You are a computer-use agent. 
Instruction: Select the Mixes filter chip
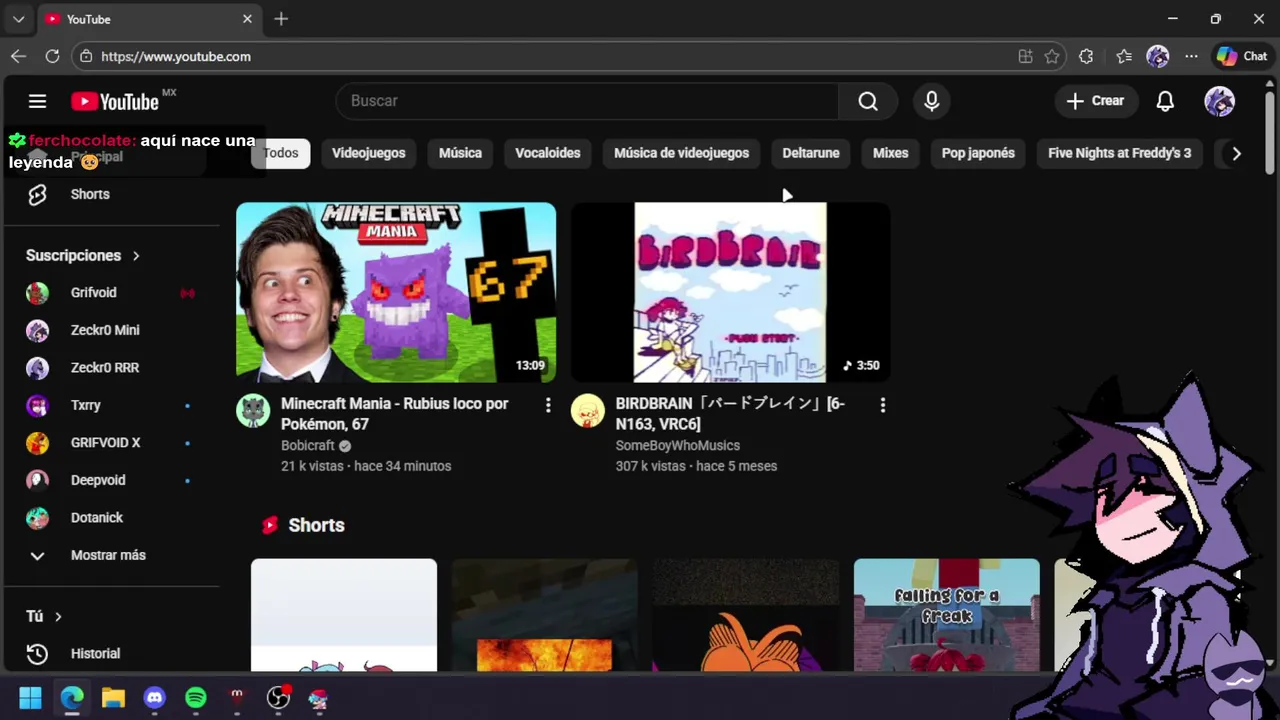(890, 153)
